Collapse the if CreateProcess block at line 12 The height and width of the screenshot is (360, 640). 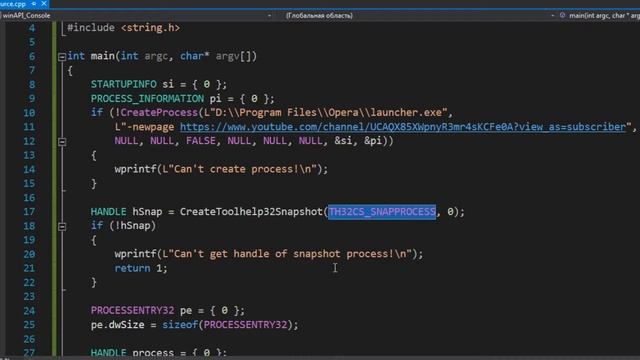(x=62, y=142)
